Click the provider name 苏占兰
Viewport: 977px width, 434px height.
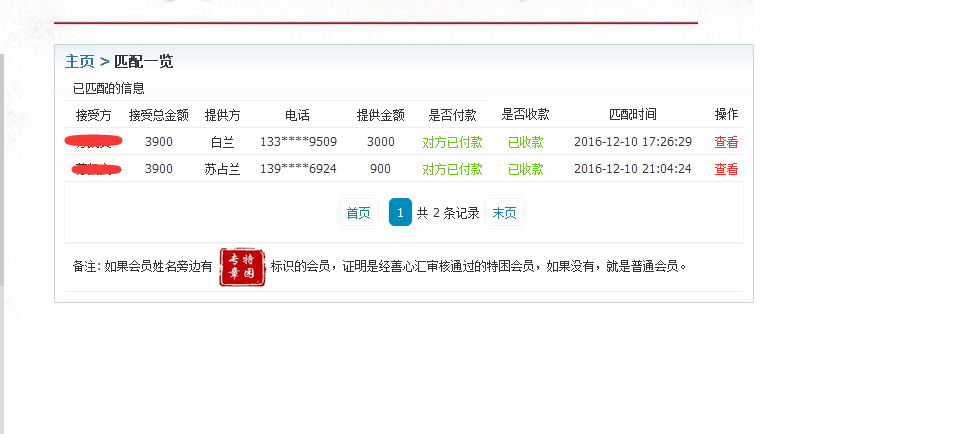[x=222, y=169]
